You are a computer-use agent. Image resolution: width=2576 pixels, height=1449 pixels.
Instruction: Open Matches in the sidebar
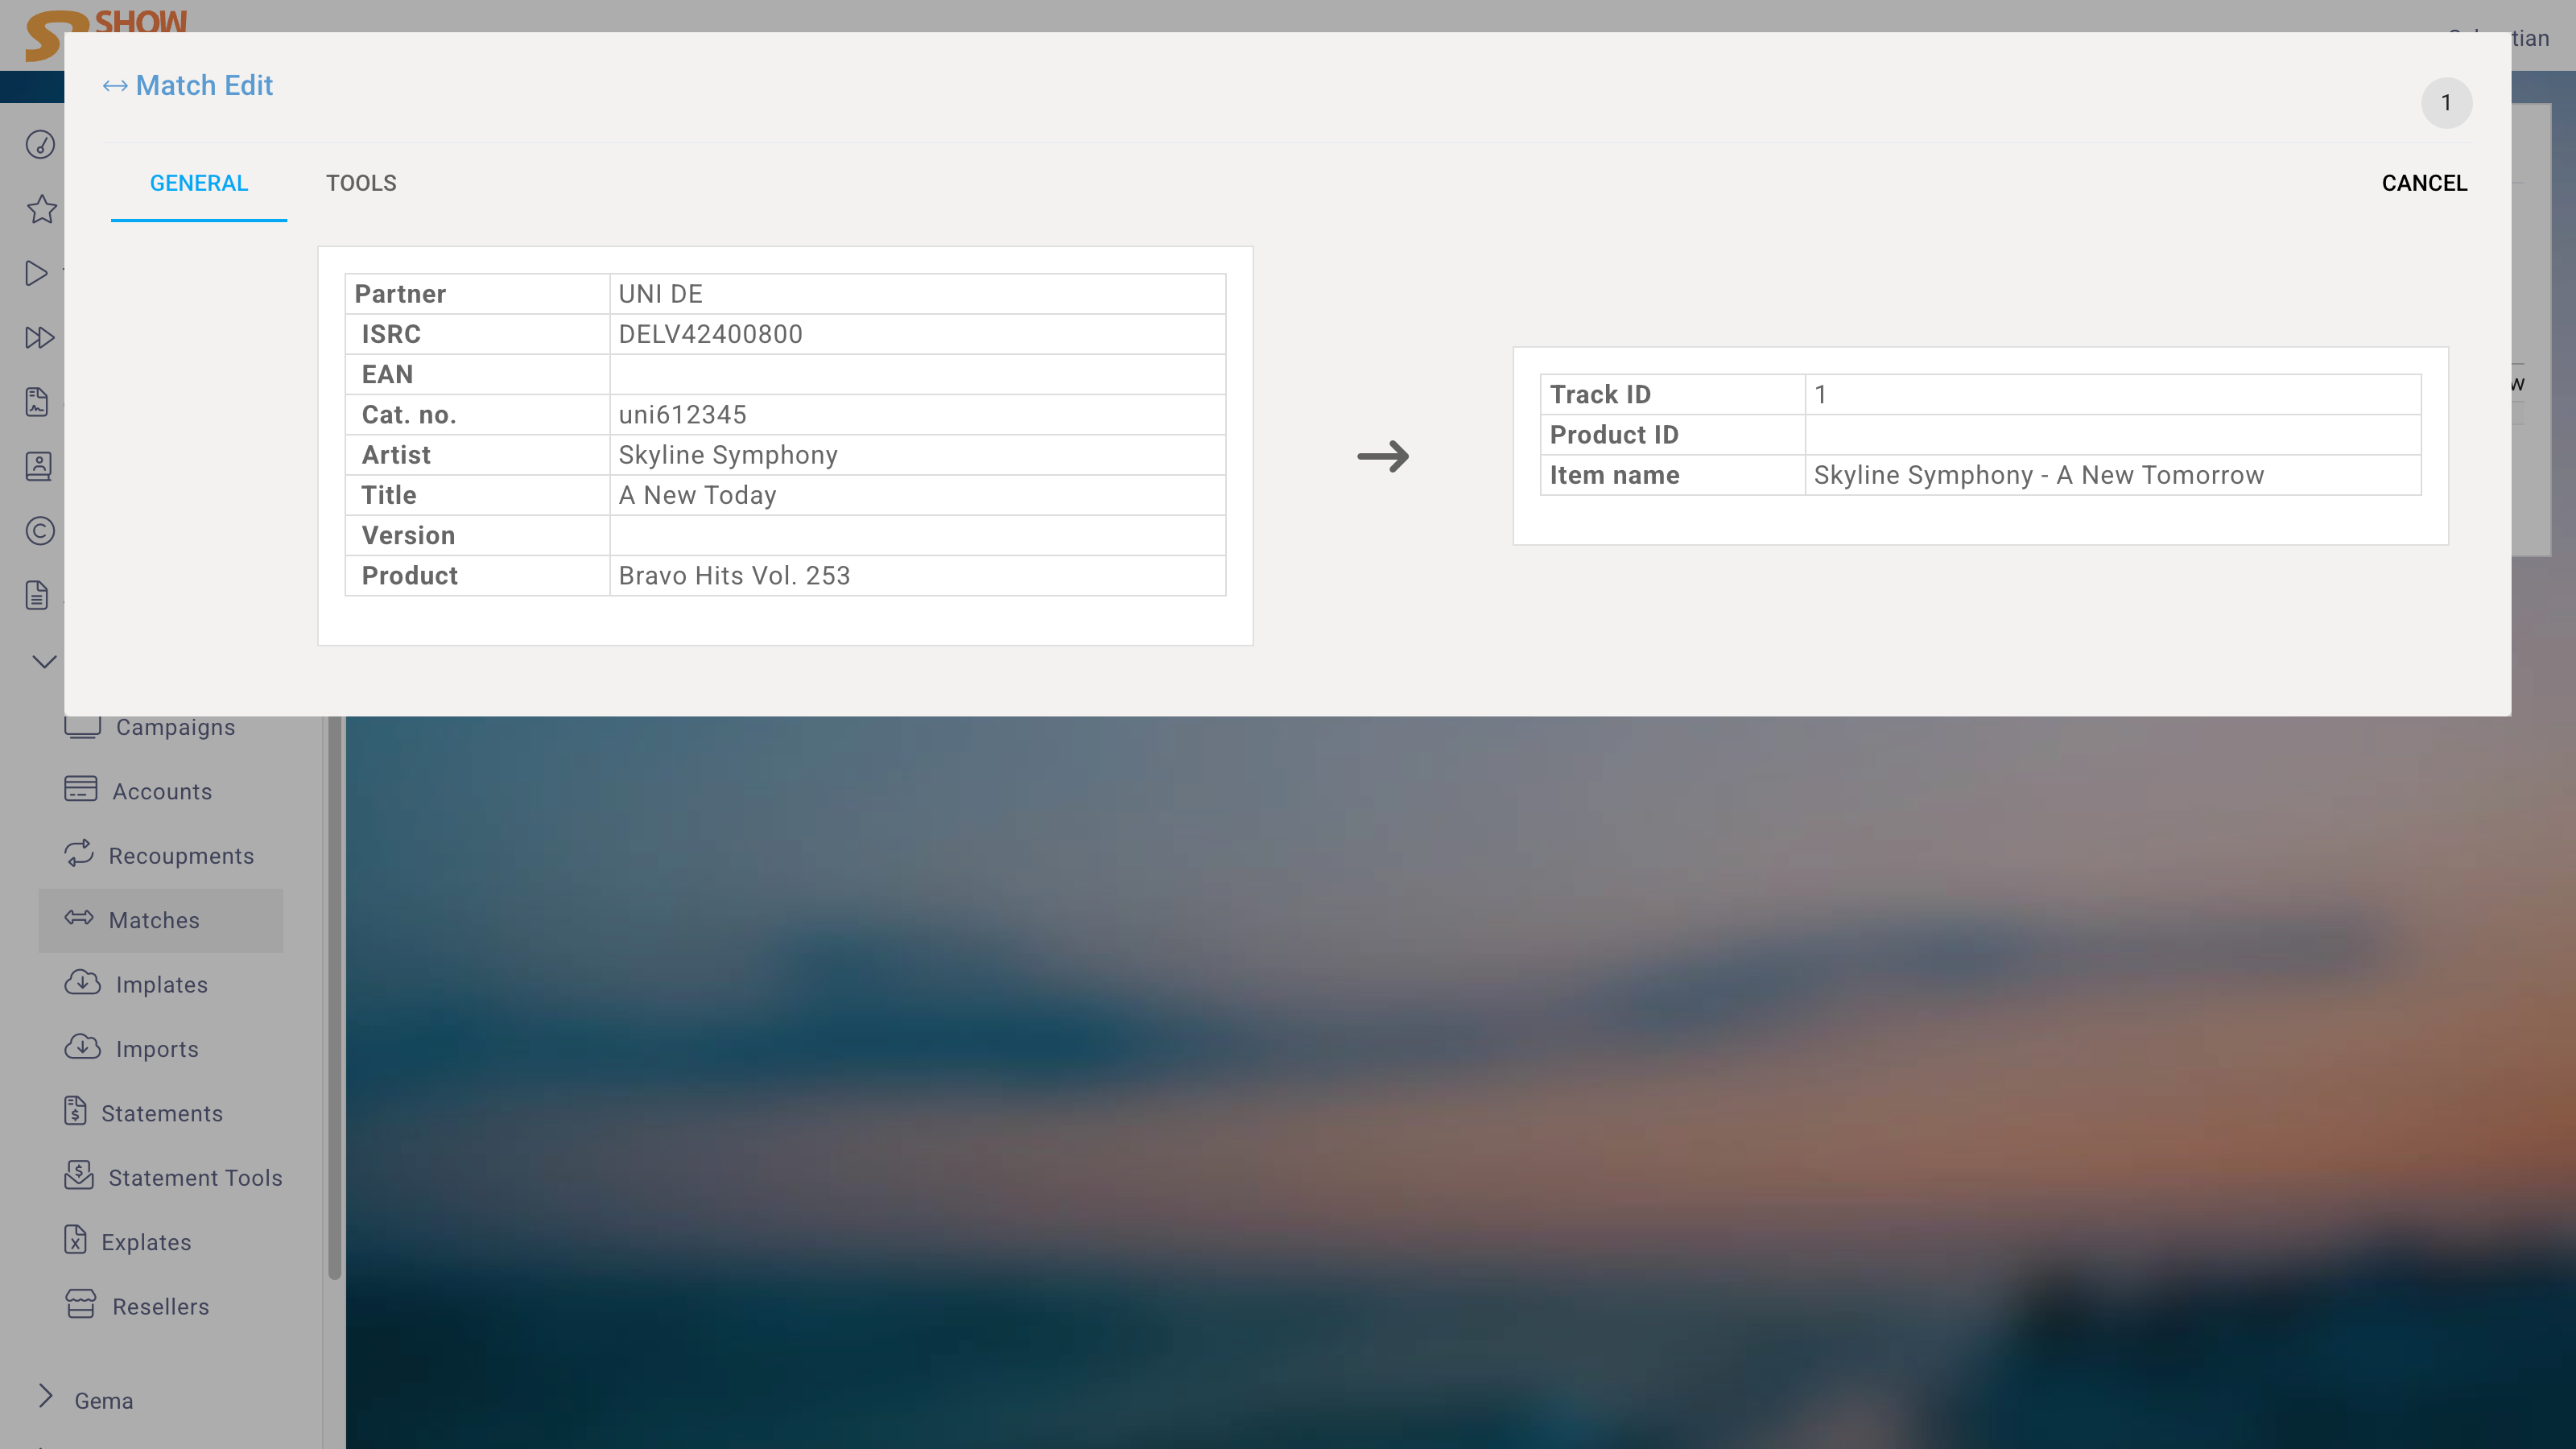point(154,920)
